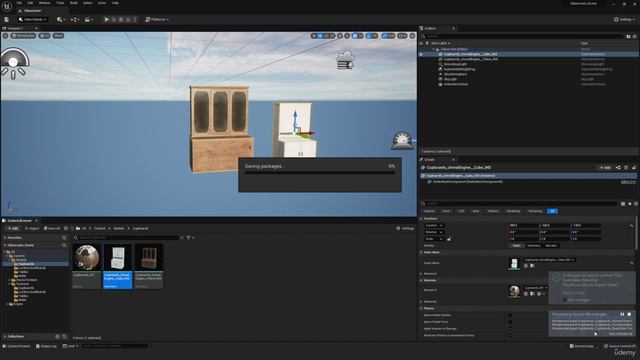Click the Import button in Content Browser

(32, 229)
